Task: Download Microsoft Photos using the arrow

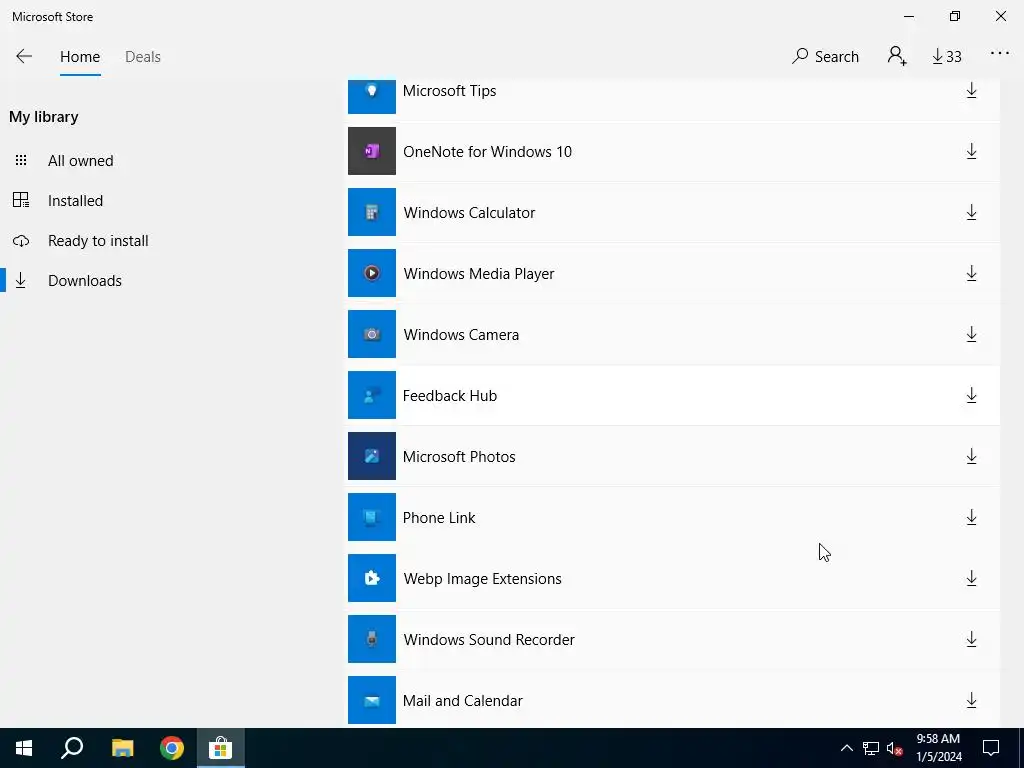Action: [x=971, y=456]
